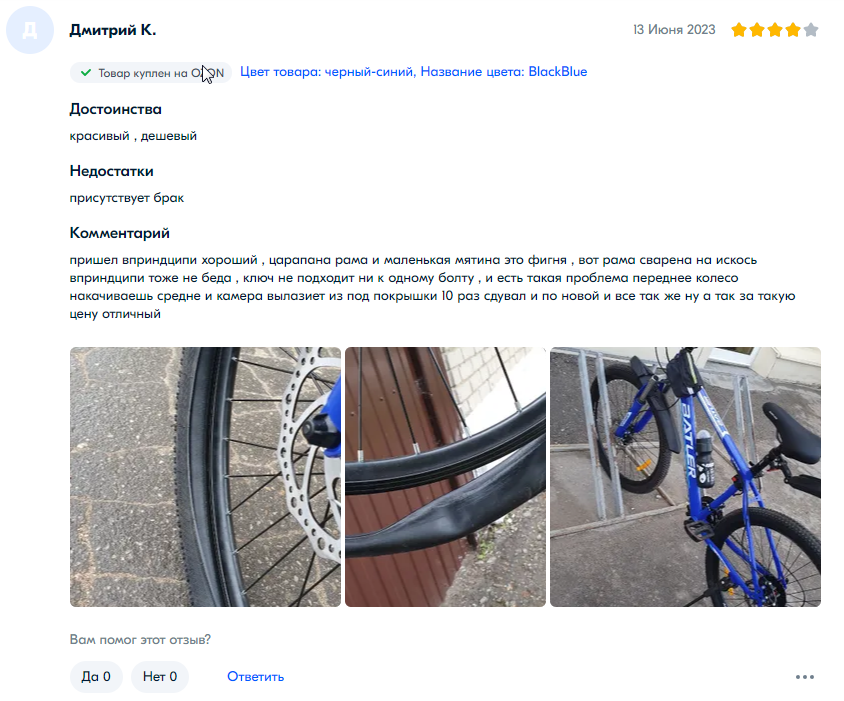Vote 'Да' that review helped
The width and height of the screenshot is (844, 701).
tap(96, 676)
